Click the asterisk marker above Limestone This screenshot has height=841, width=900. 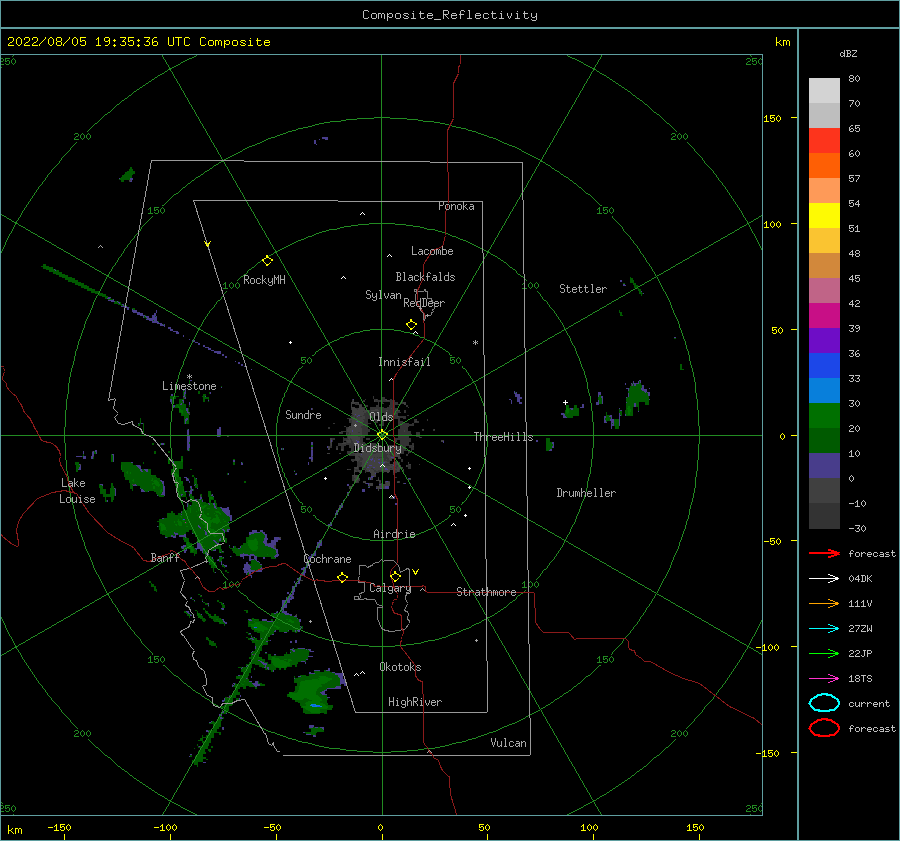click(x=189, y=377)
